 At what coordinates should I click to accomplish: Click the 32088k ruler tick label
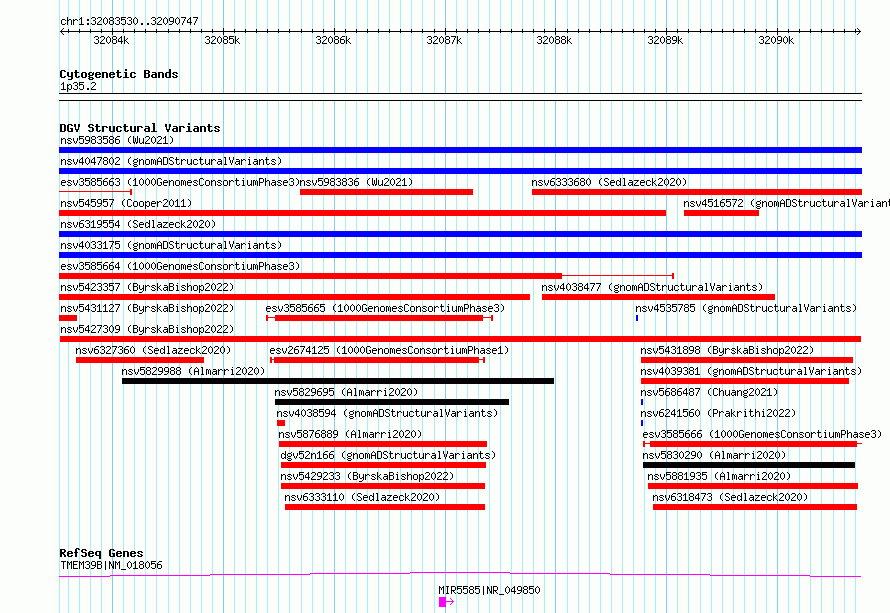(x=554, y=40)
